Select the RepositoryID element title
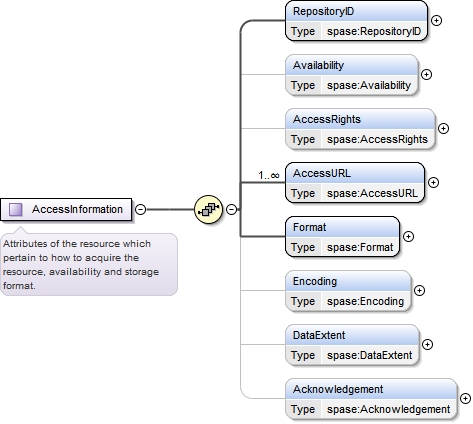The image size is (473, 424). [323, 11]
